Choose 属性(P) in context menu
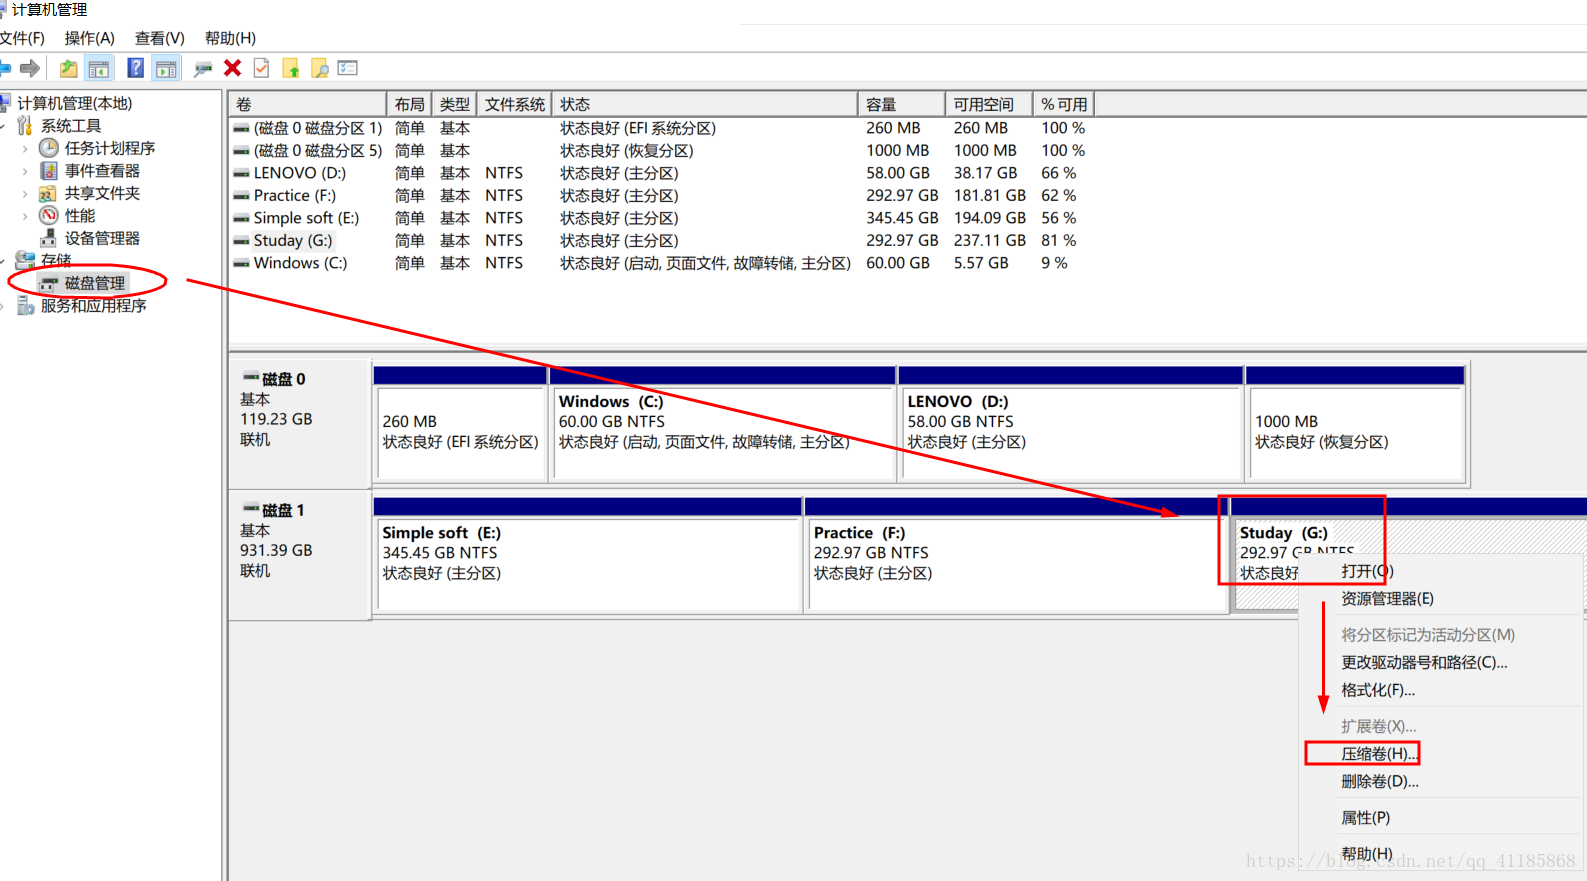1587x881 pixels. (1365, 818)
